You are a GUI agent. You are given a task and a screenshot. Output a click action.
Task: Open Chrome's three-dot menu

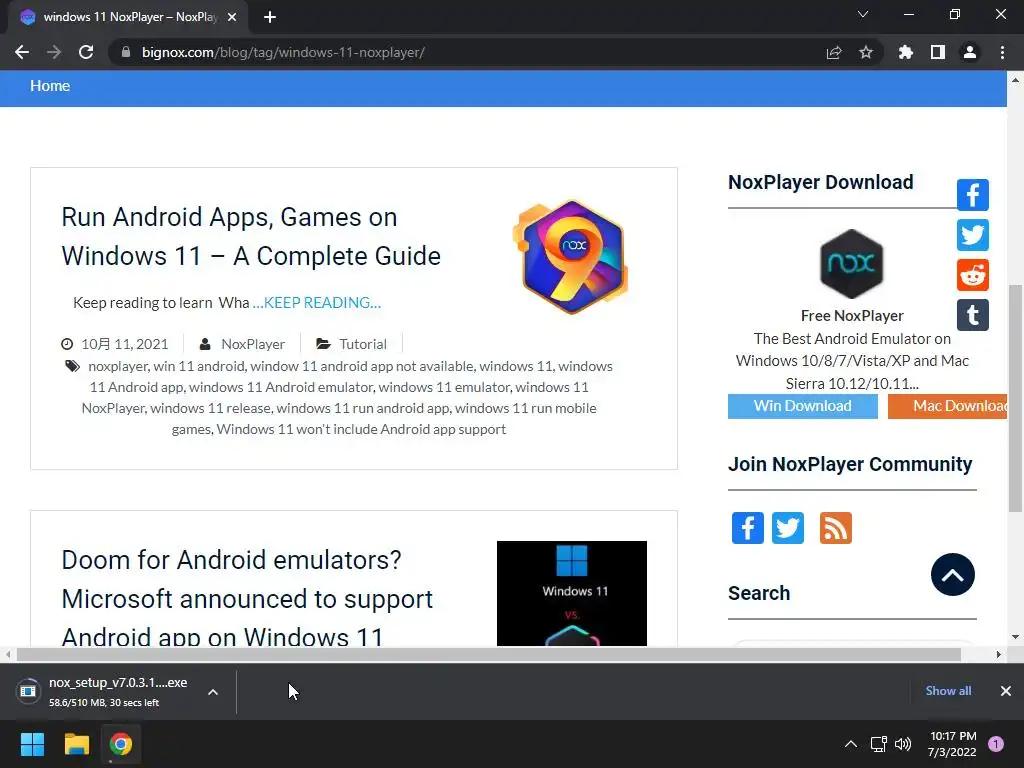pyautogui.click(x=1002, y=52)
